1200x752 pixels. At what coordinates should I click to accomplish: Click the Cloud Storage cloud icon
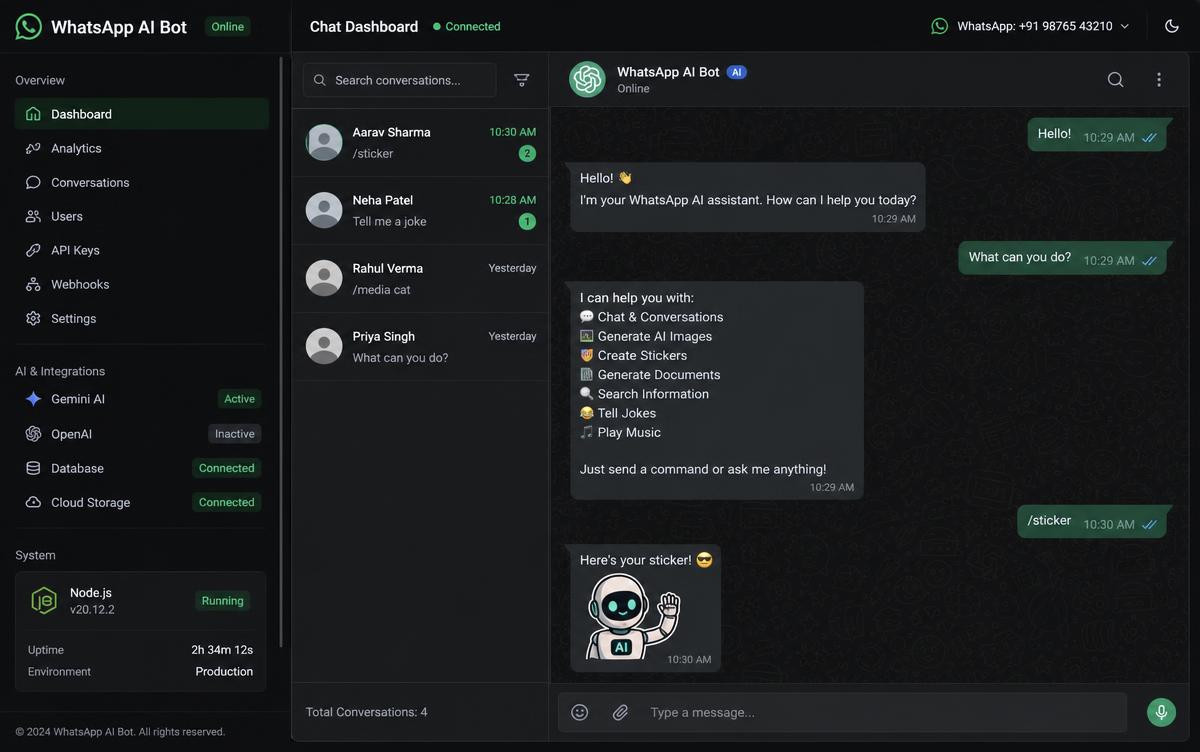pyautogui.click(x=33, y=502)
